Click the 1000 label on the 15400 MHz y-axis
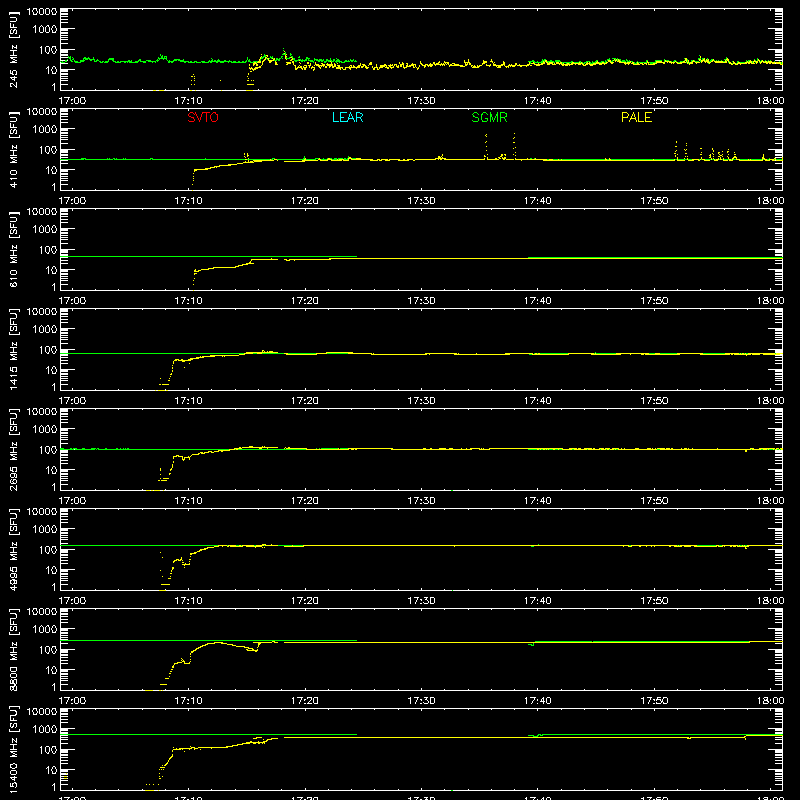The image size is (800, 800). point(45,730)
